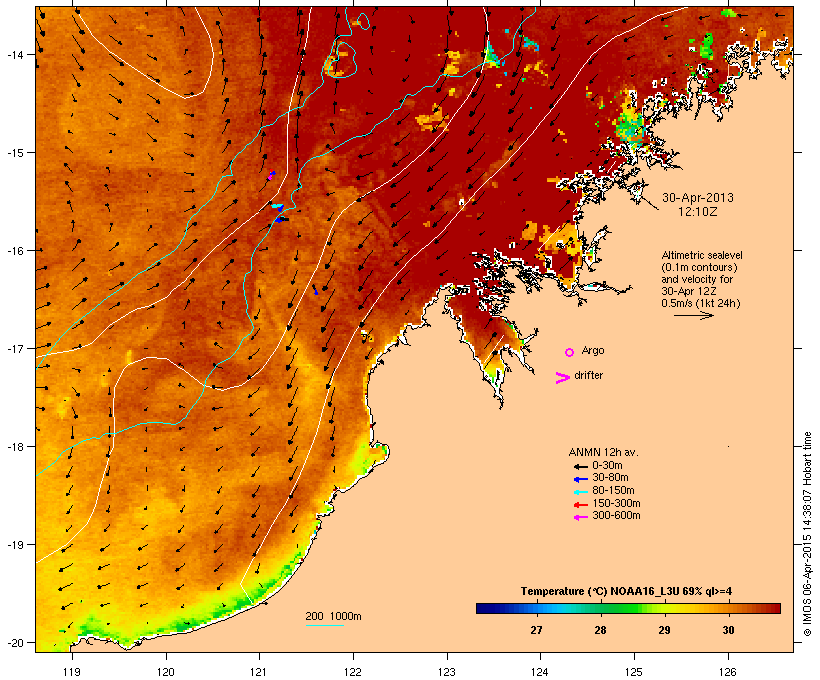820x680 pixels.
Task: Click the 0.5m/s velocity scale arrow
Action: coord(693,315)
